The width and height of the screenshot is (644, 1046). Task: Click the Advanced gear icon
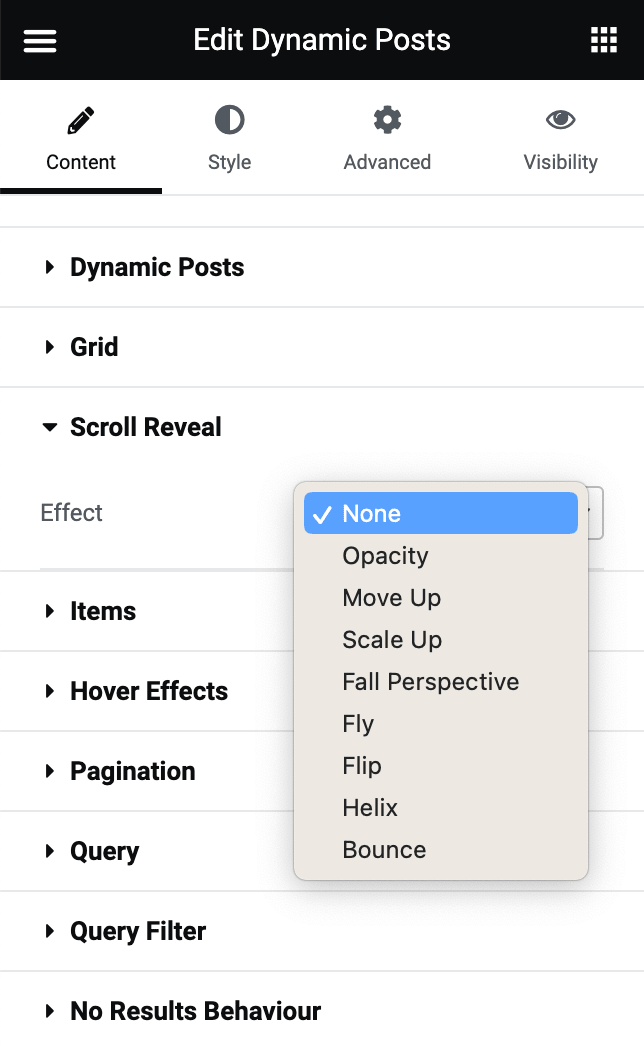coord(387,122)
